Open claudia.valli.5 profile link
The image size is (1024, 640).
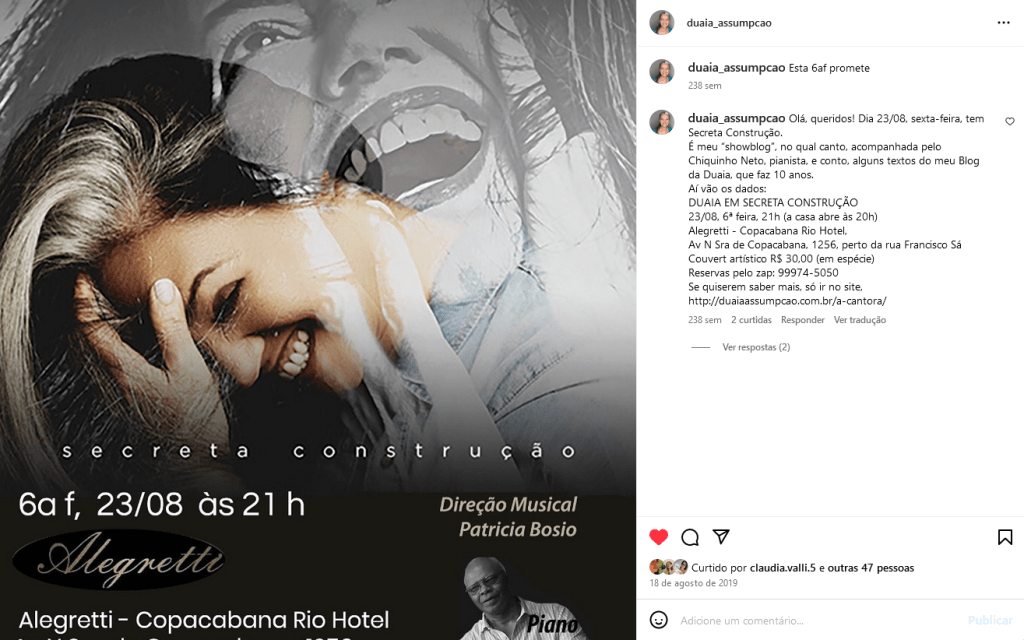(782, 568)
